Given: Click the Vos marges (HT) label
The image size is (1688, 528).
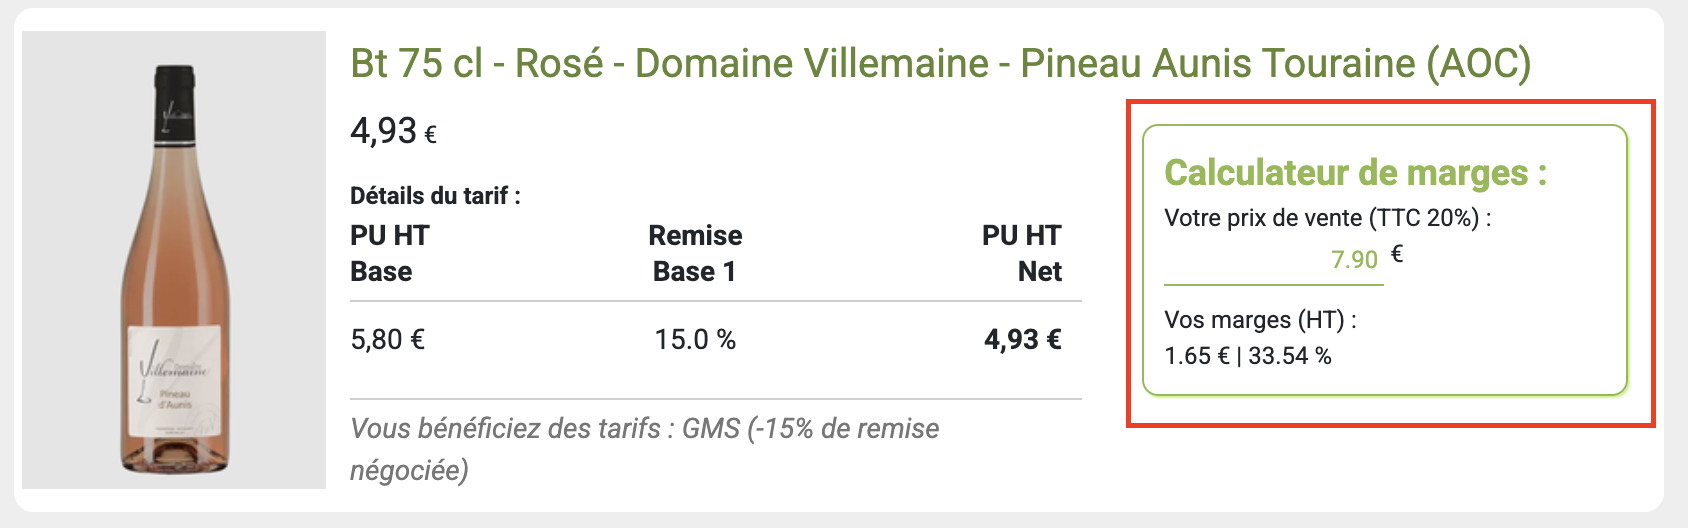Looking at the screenshot, I should click(1260, 320).
